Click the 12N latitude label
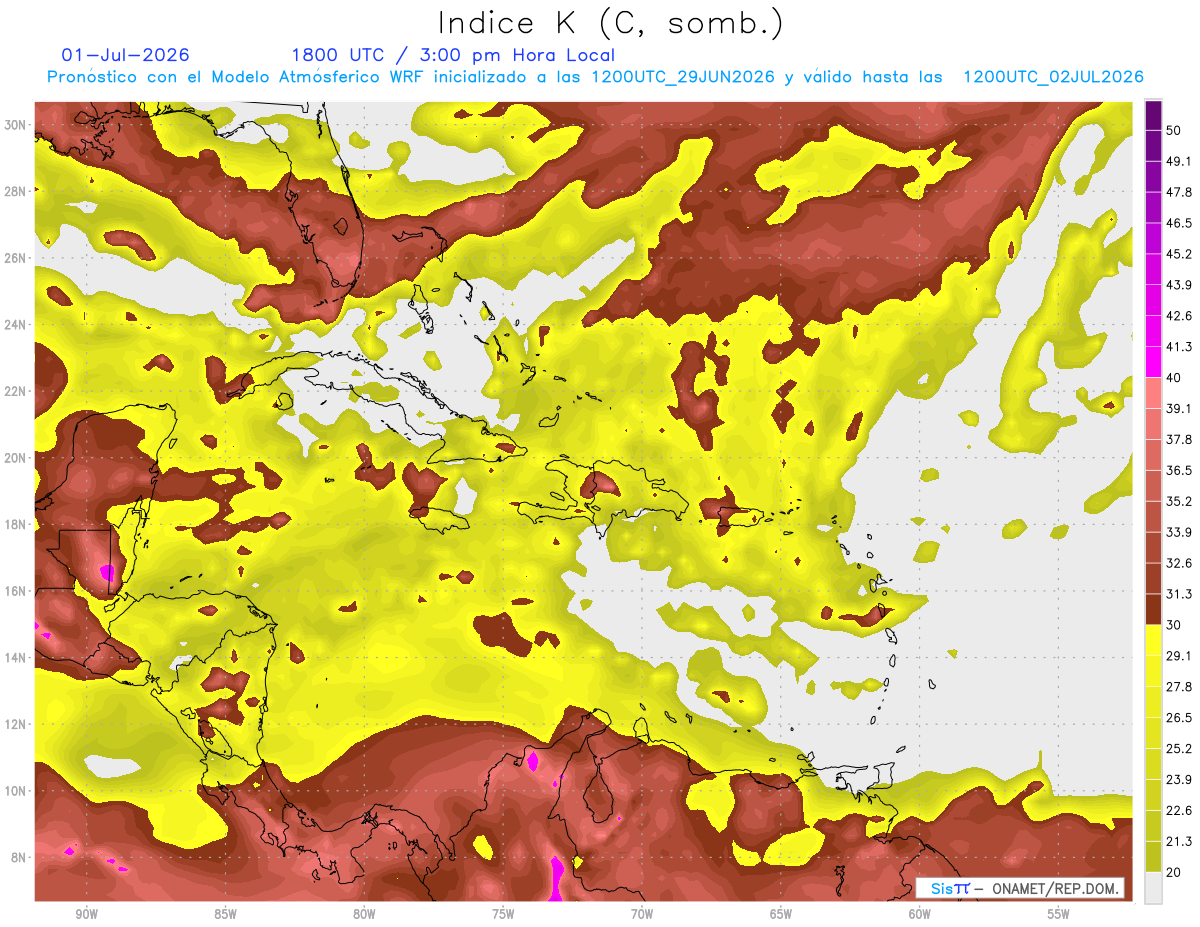Viewport: 1200px width, 927px height. click(15, 724)
